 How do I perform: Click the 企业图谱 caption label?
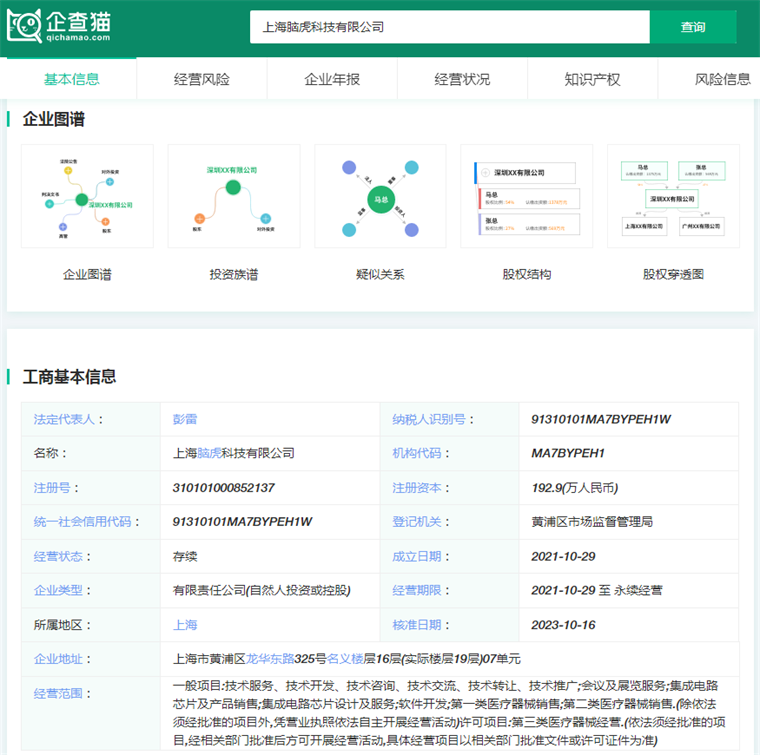[87, 275]
